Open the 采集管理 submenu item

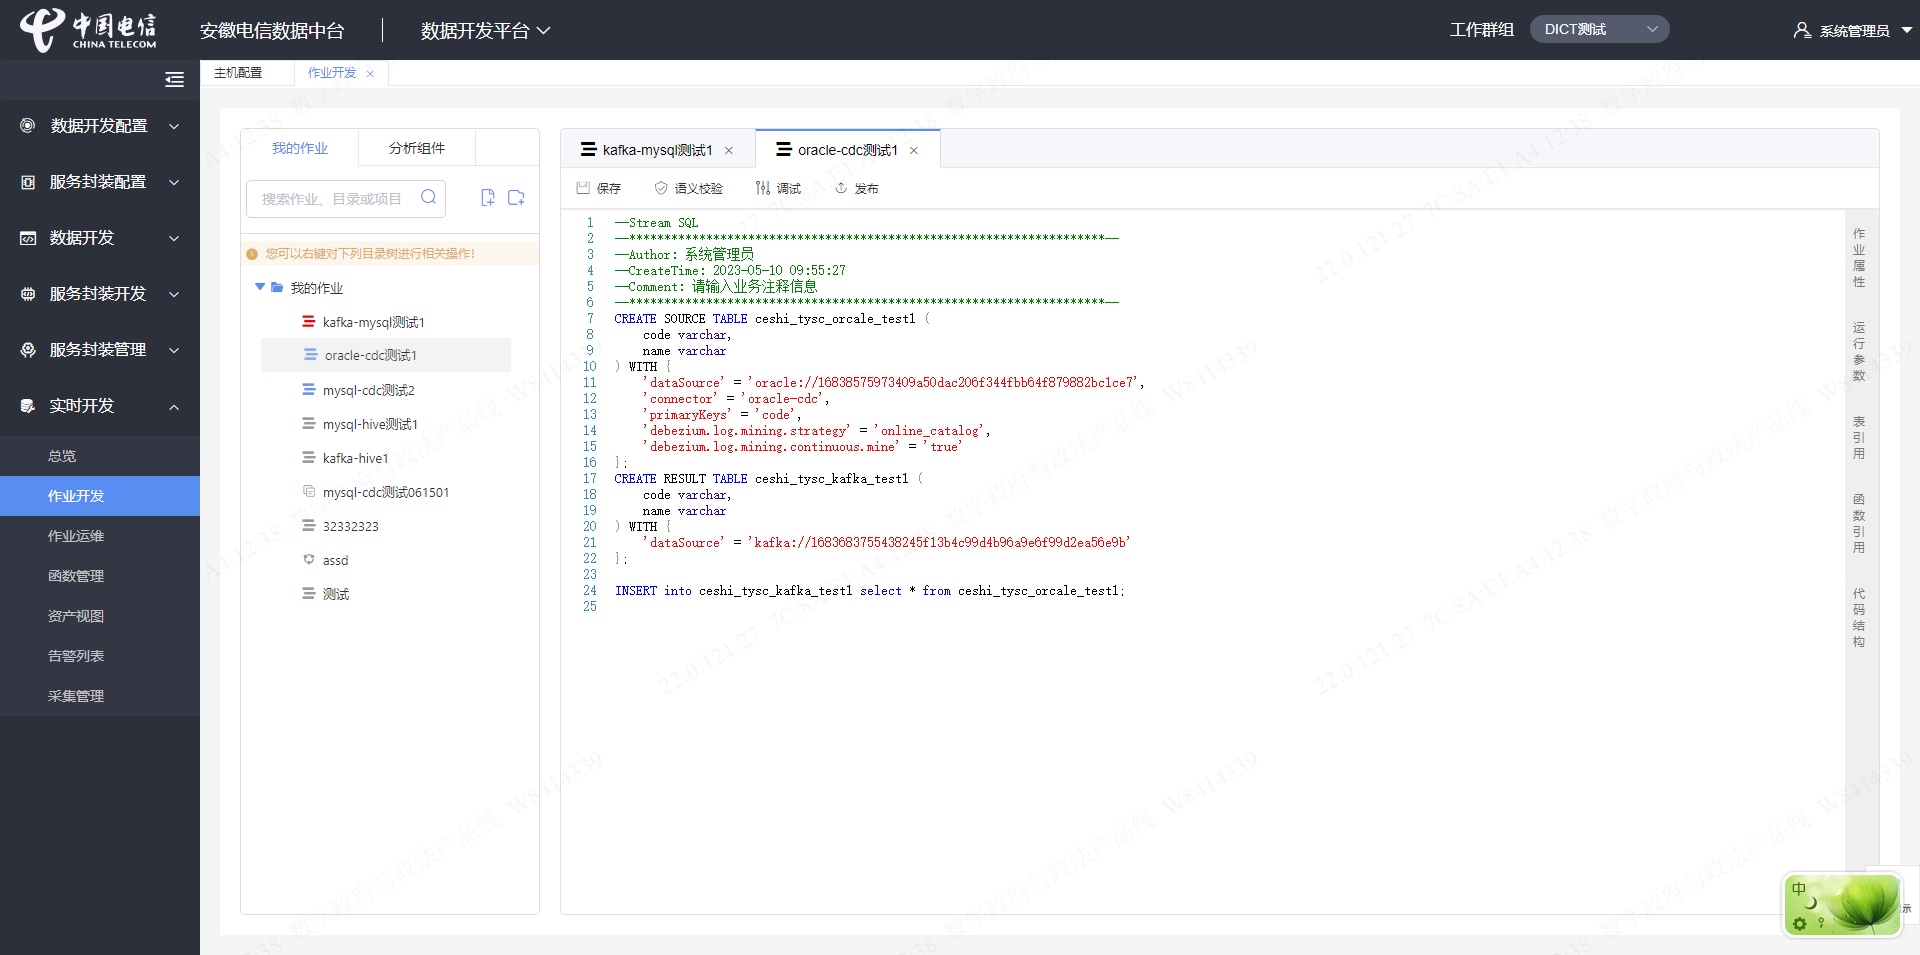click(100, 696)
